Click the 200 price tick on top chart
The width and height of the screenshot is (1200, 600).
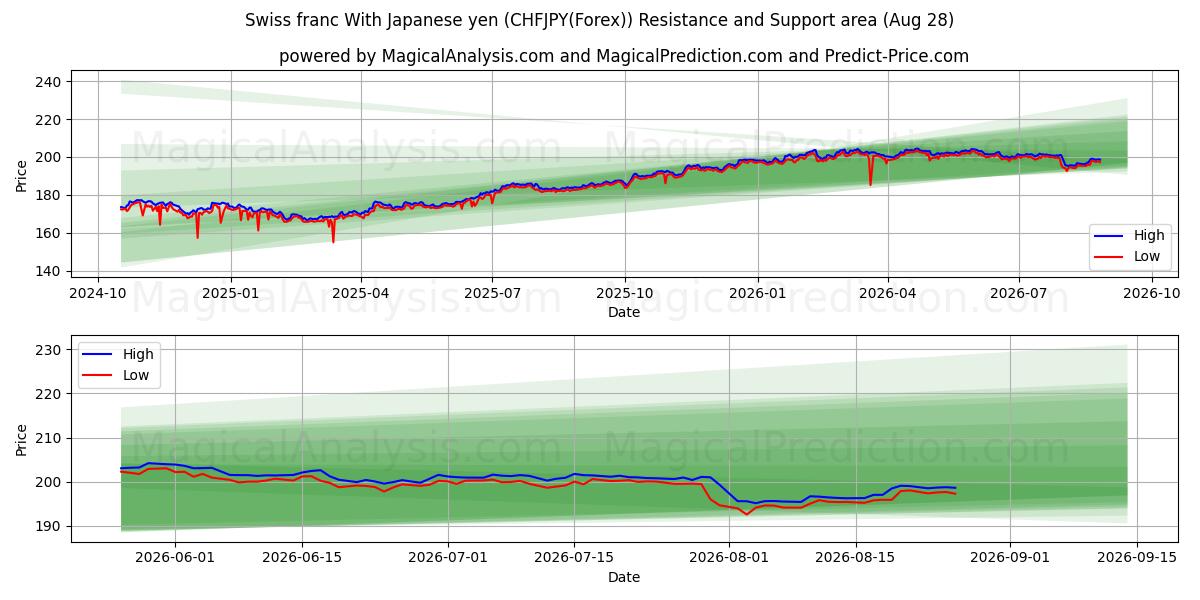tap(50, 158)
